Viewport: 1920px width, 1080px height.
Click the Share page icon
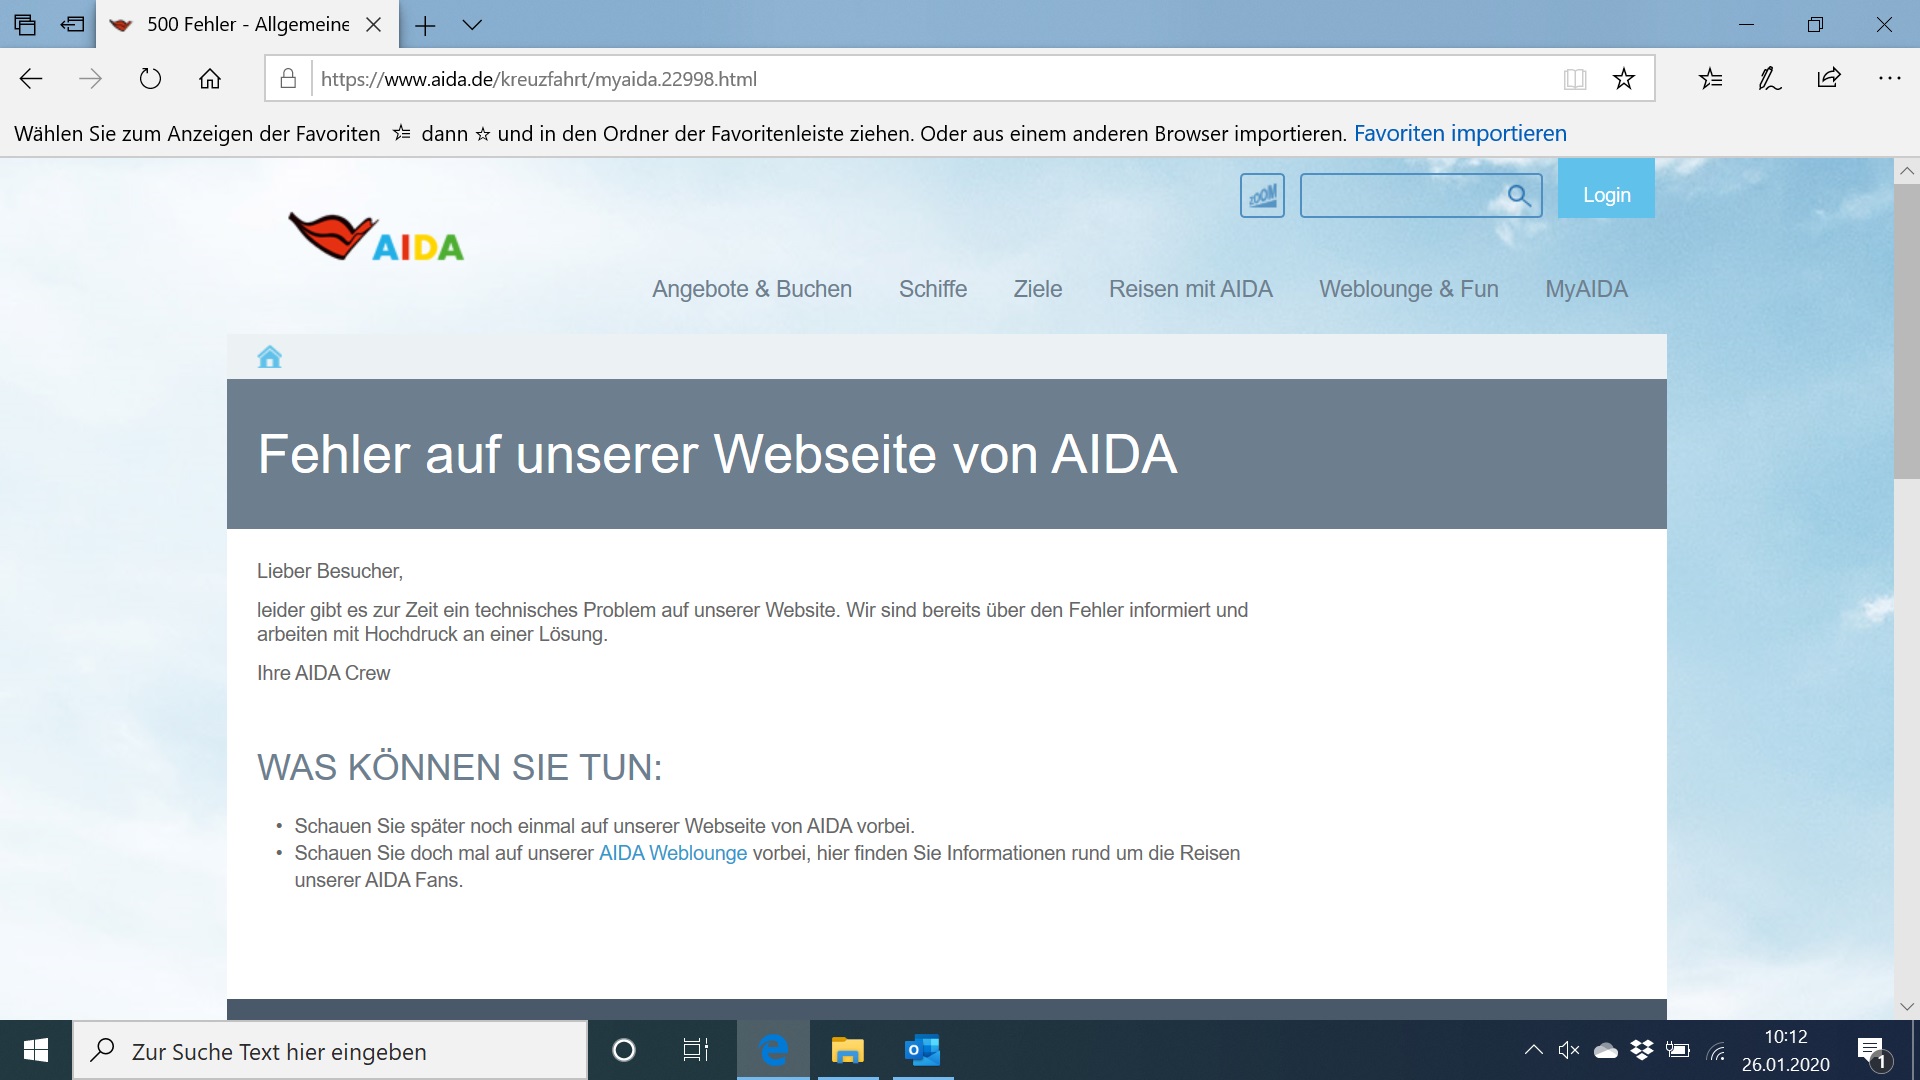(x=1829, y=79)
